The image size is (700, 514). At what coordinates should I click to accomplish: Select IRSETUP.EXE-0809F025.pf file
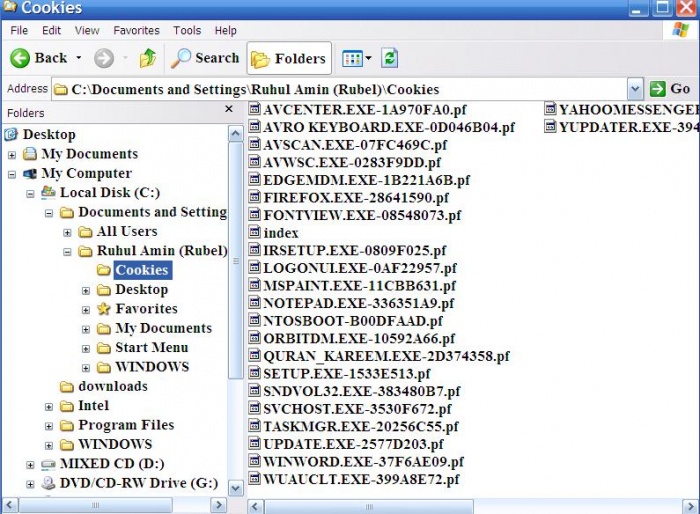(x=354, y=251)
